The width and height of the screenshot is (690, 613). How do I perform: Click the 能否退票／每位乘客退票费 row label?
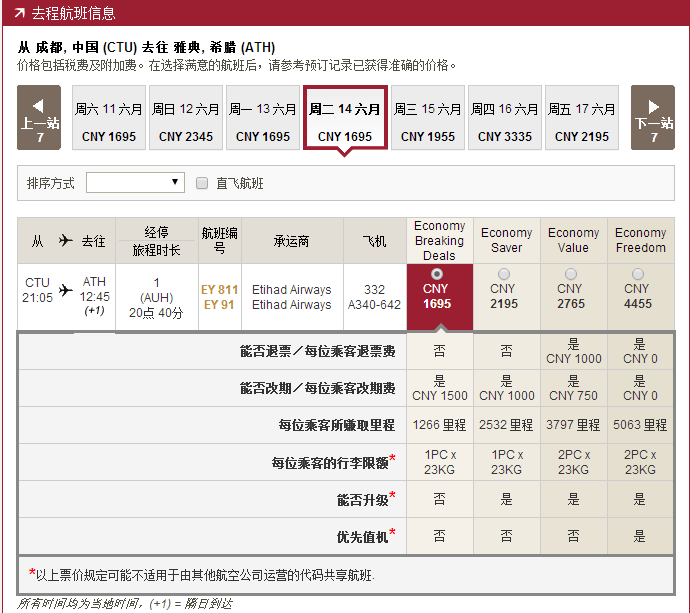pyautogui.click(x=317, y=351)
